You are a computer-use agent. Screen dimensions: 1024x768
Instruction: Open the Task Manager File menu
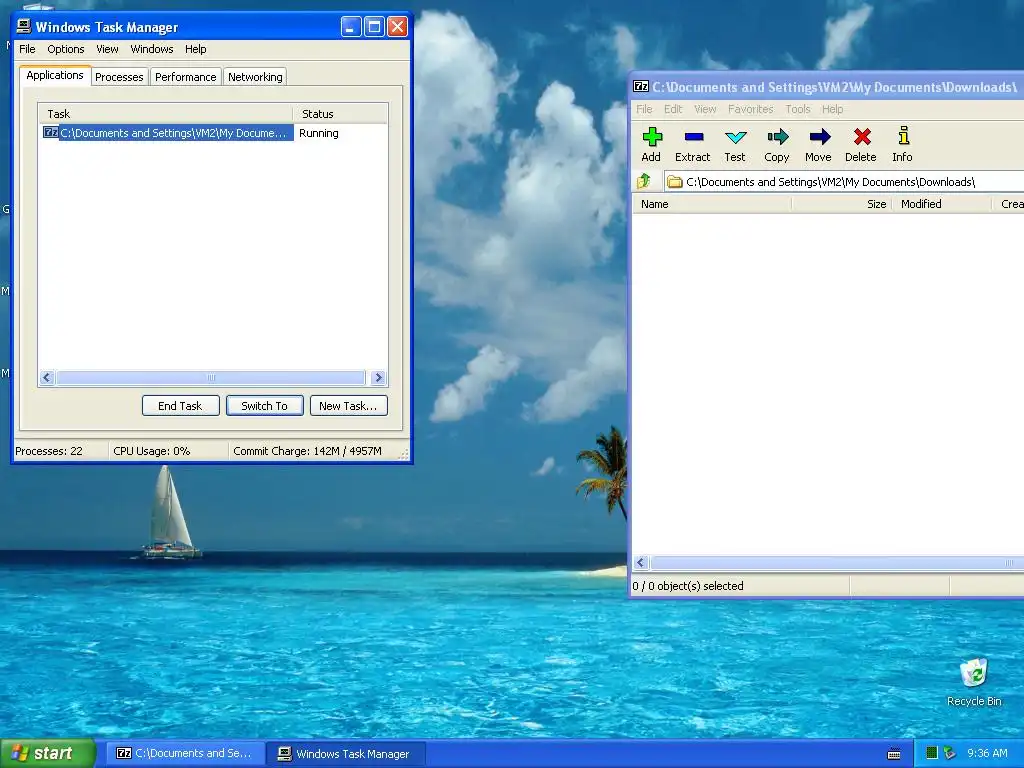27,49
